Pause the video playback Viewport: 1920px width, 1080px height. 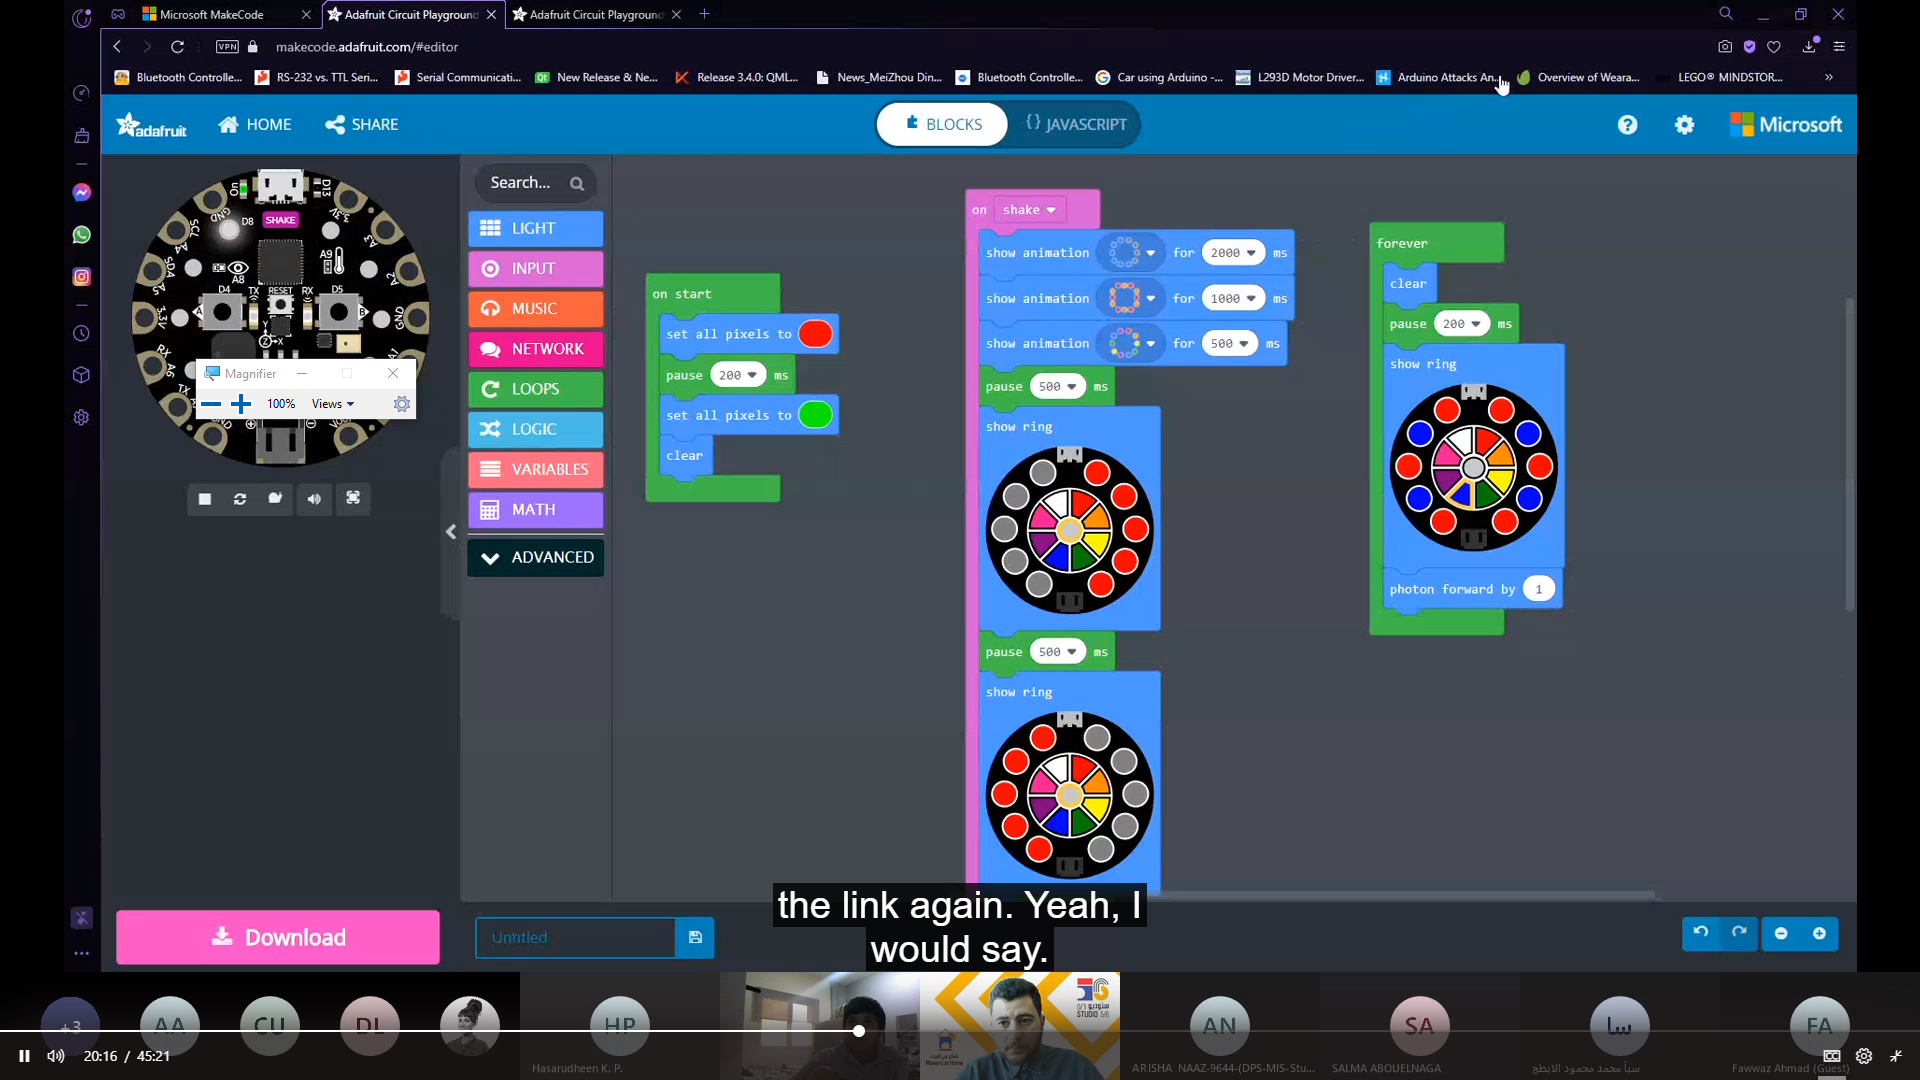tap(24, 1056)
